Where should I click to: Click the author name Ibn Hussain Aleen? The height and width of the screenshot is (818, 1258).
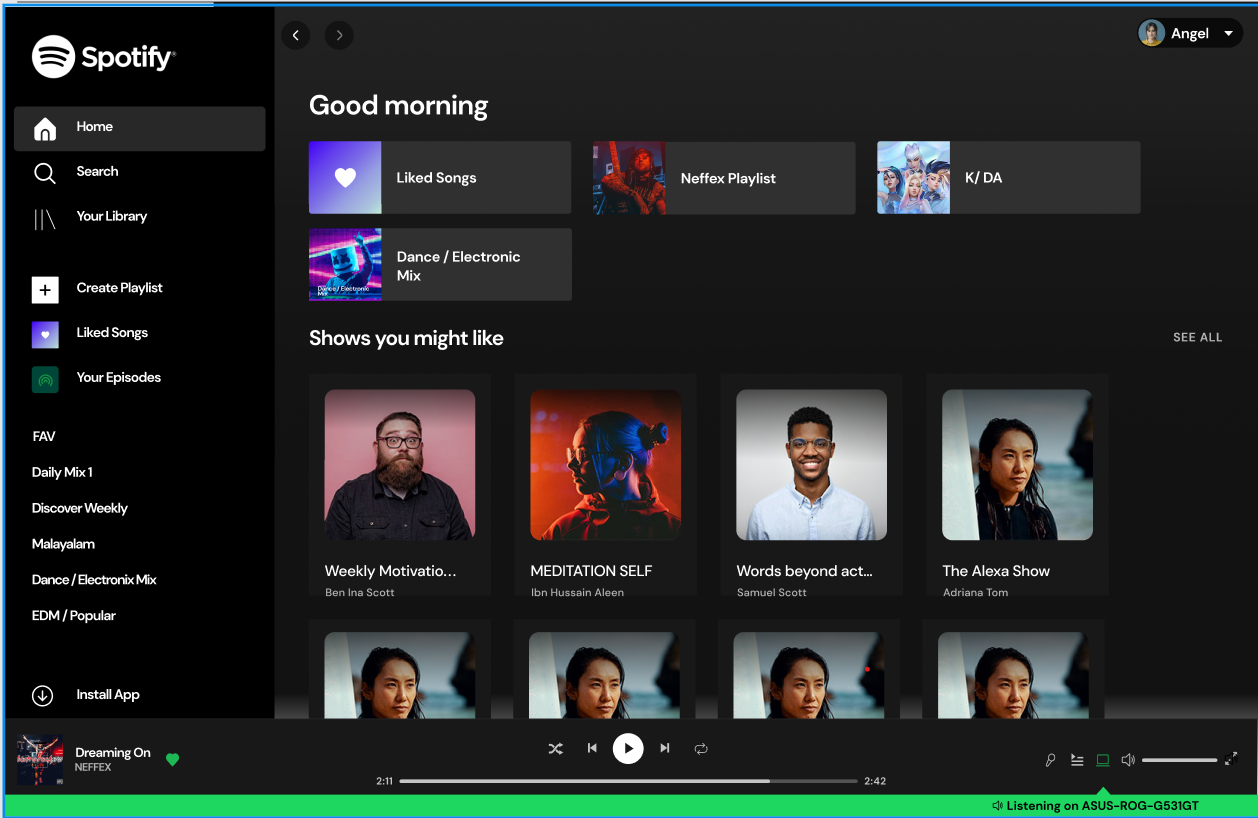pos(577,593)
